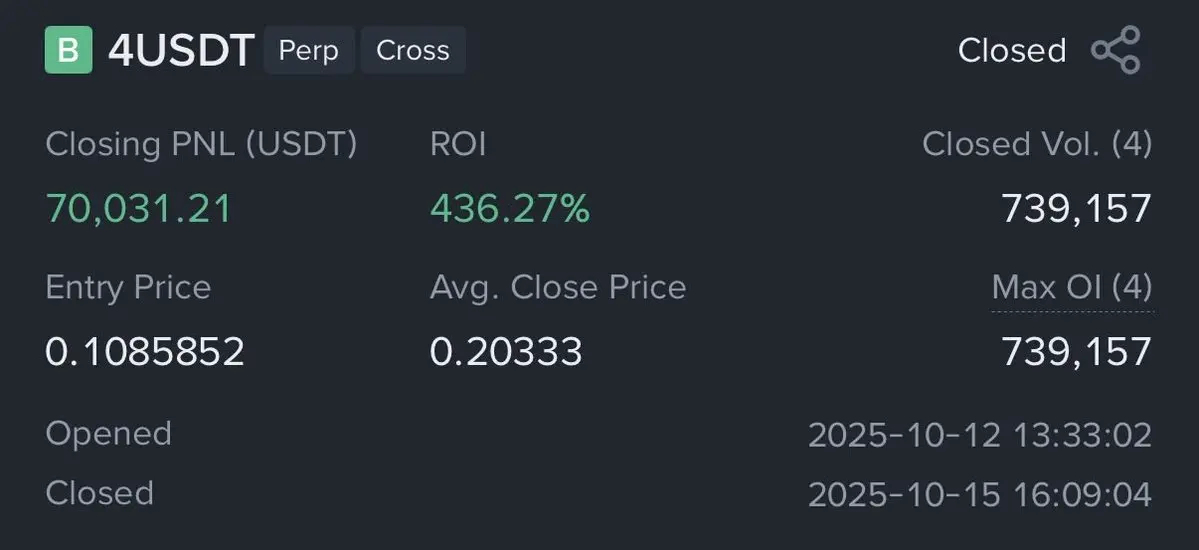The height and width of the screenshot is (550, 1199).
Task: Click the share icon
Action: click(x=1115, y=50)
